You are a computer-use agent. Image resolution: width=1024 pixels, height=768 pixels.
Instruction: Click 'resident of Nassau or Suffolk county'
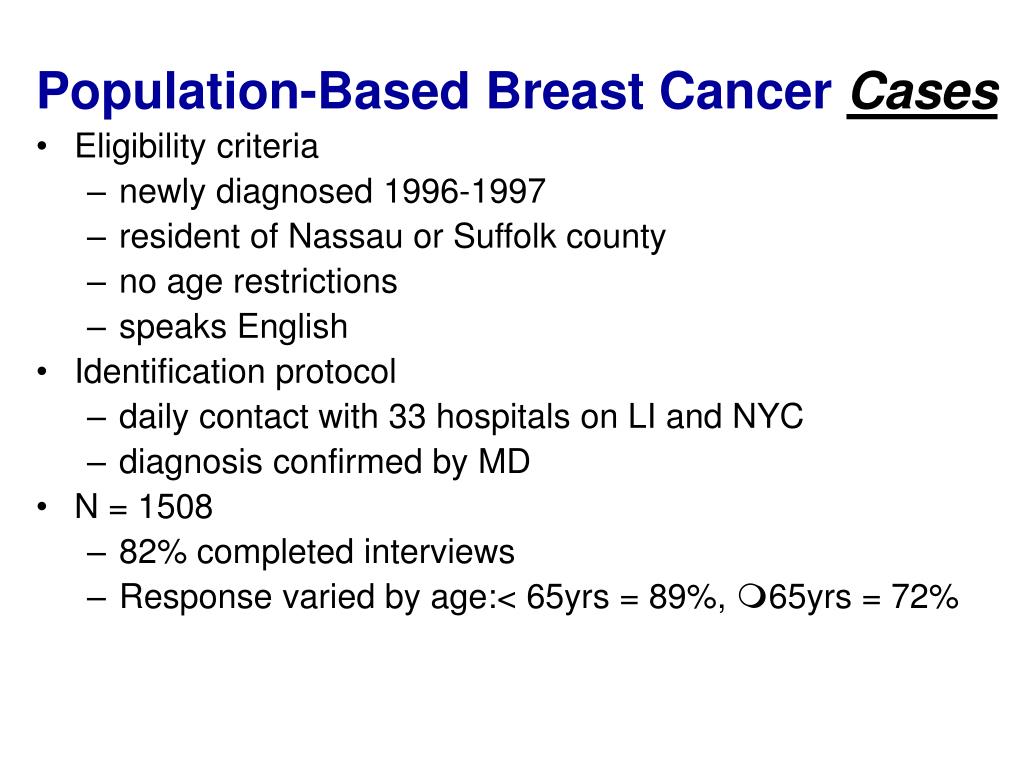[392, 236]
